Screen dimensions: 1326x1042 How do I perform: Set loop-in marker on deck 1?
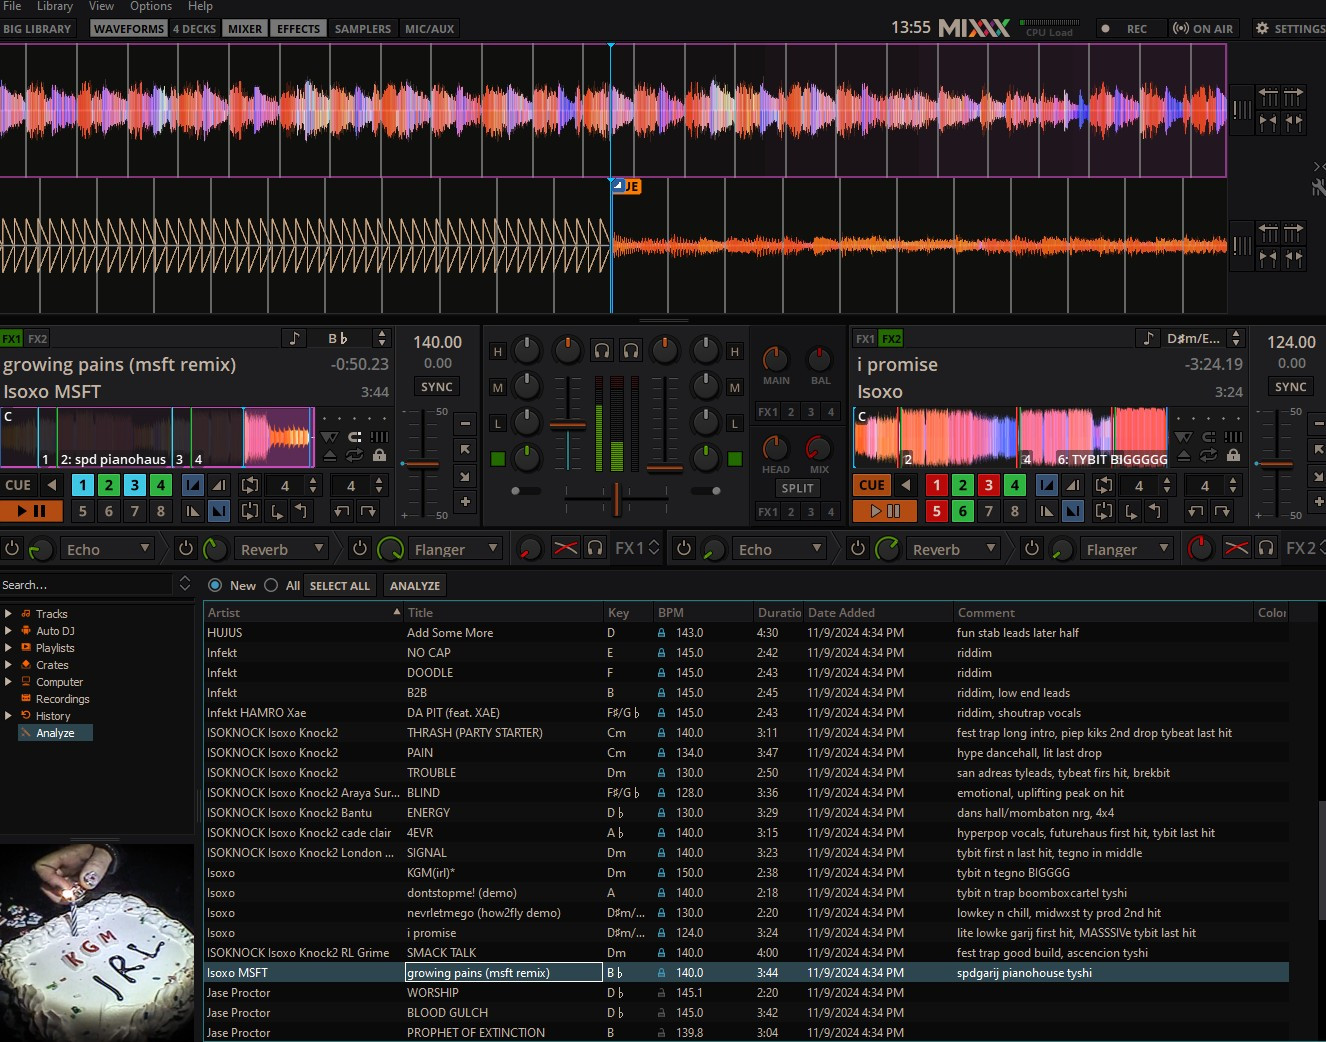click(x=276, y=511)
